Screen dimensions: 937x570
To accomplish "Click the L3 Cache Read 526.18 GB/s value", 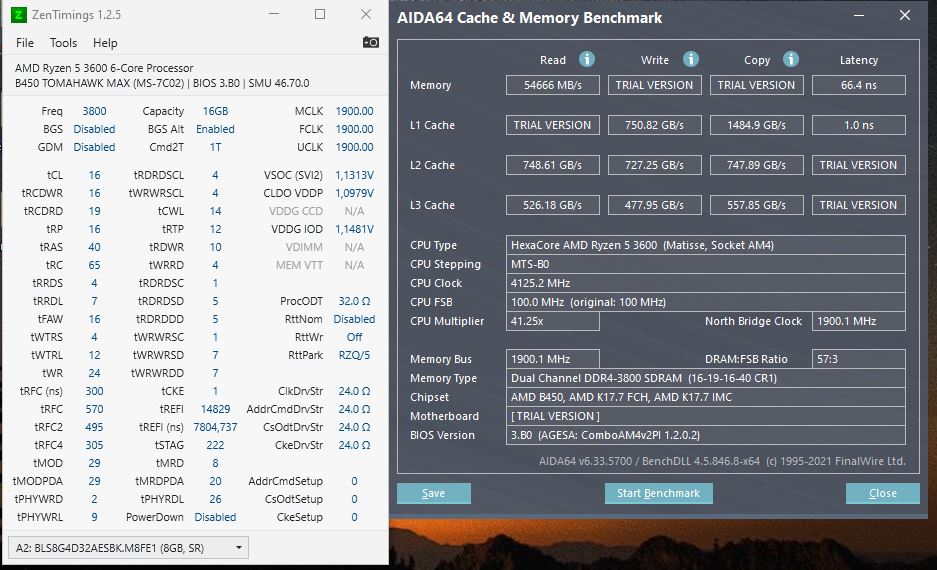I will pos(553,206).
